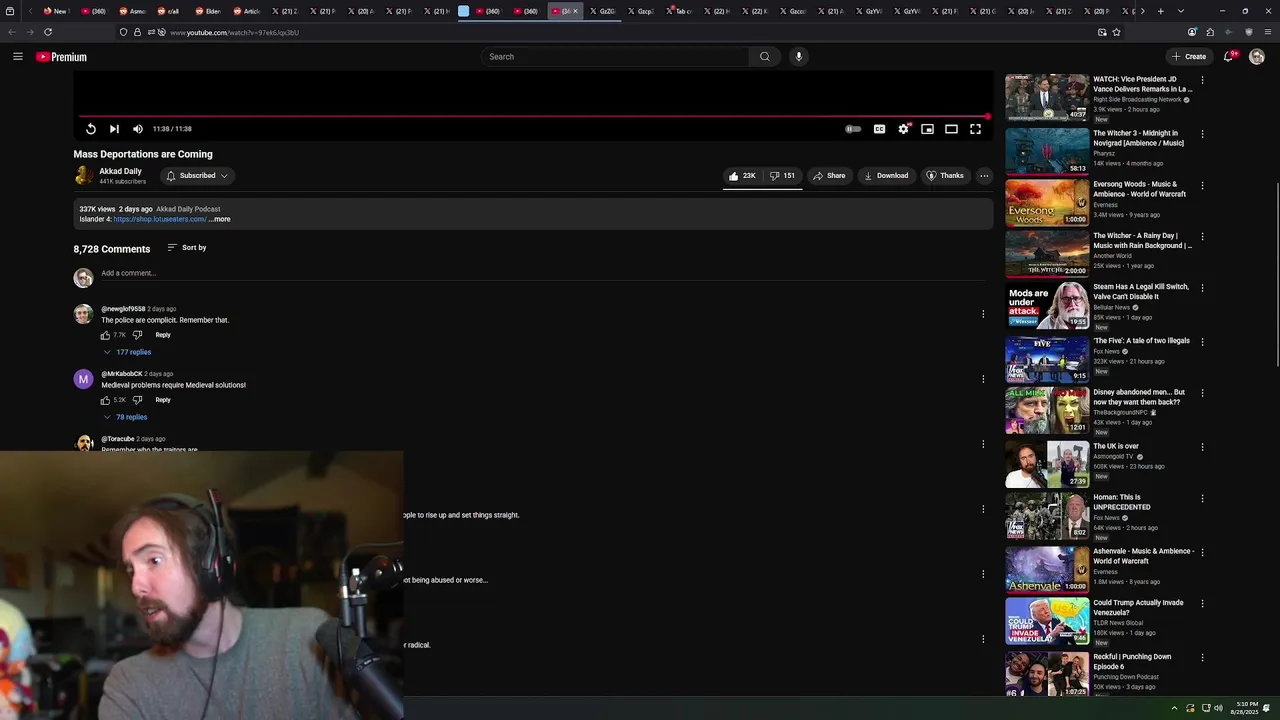Toggle closed captions CC button

[879, 129]
